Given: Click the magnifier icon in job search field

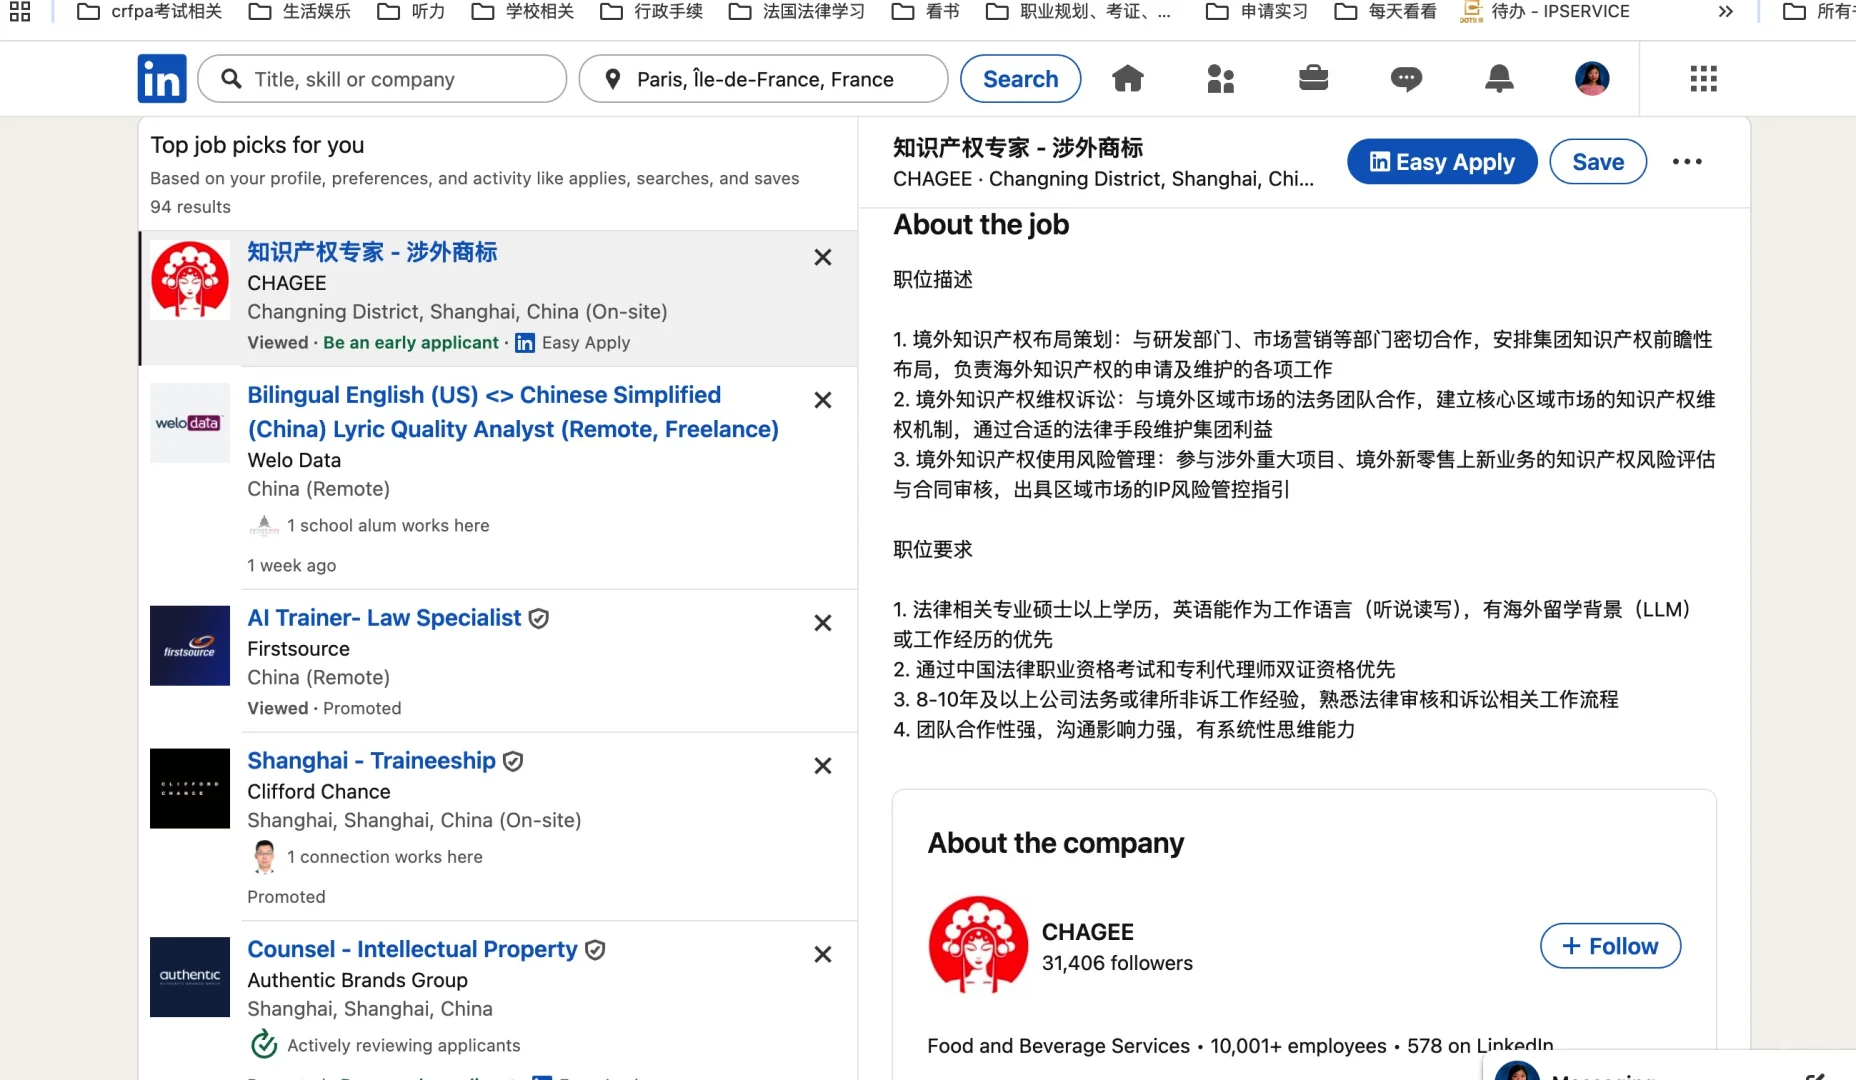Looking at the screenshot, I should [231, 79].
